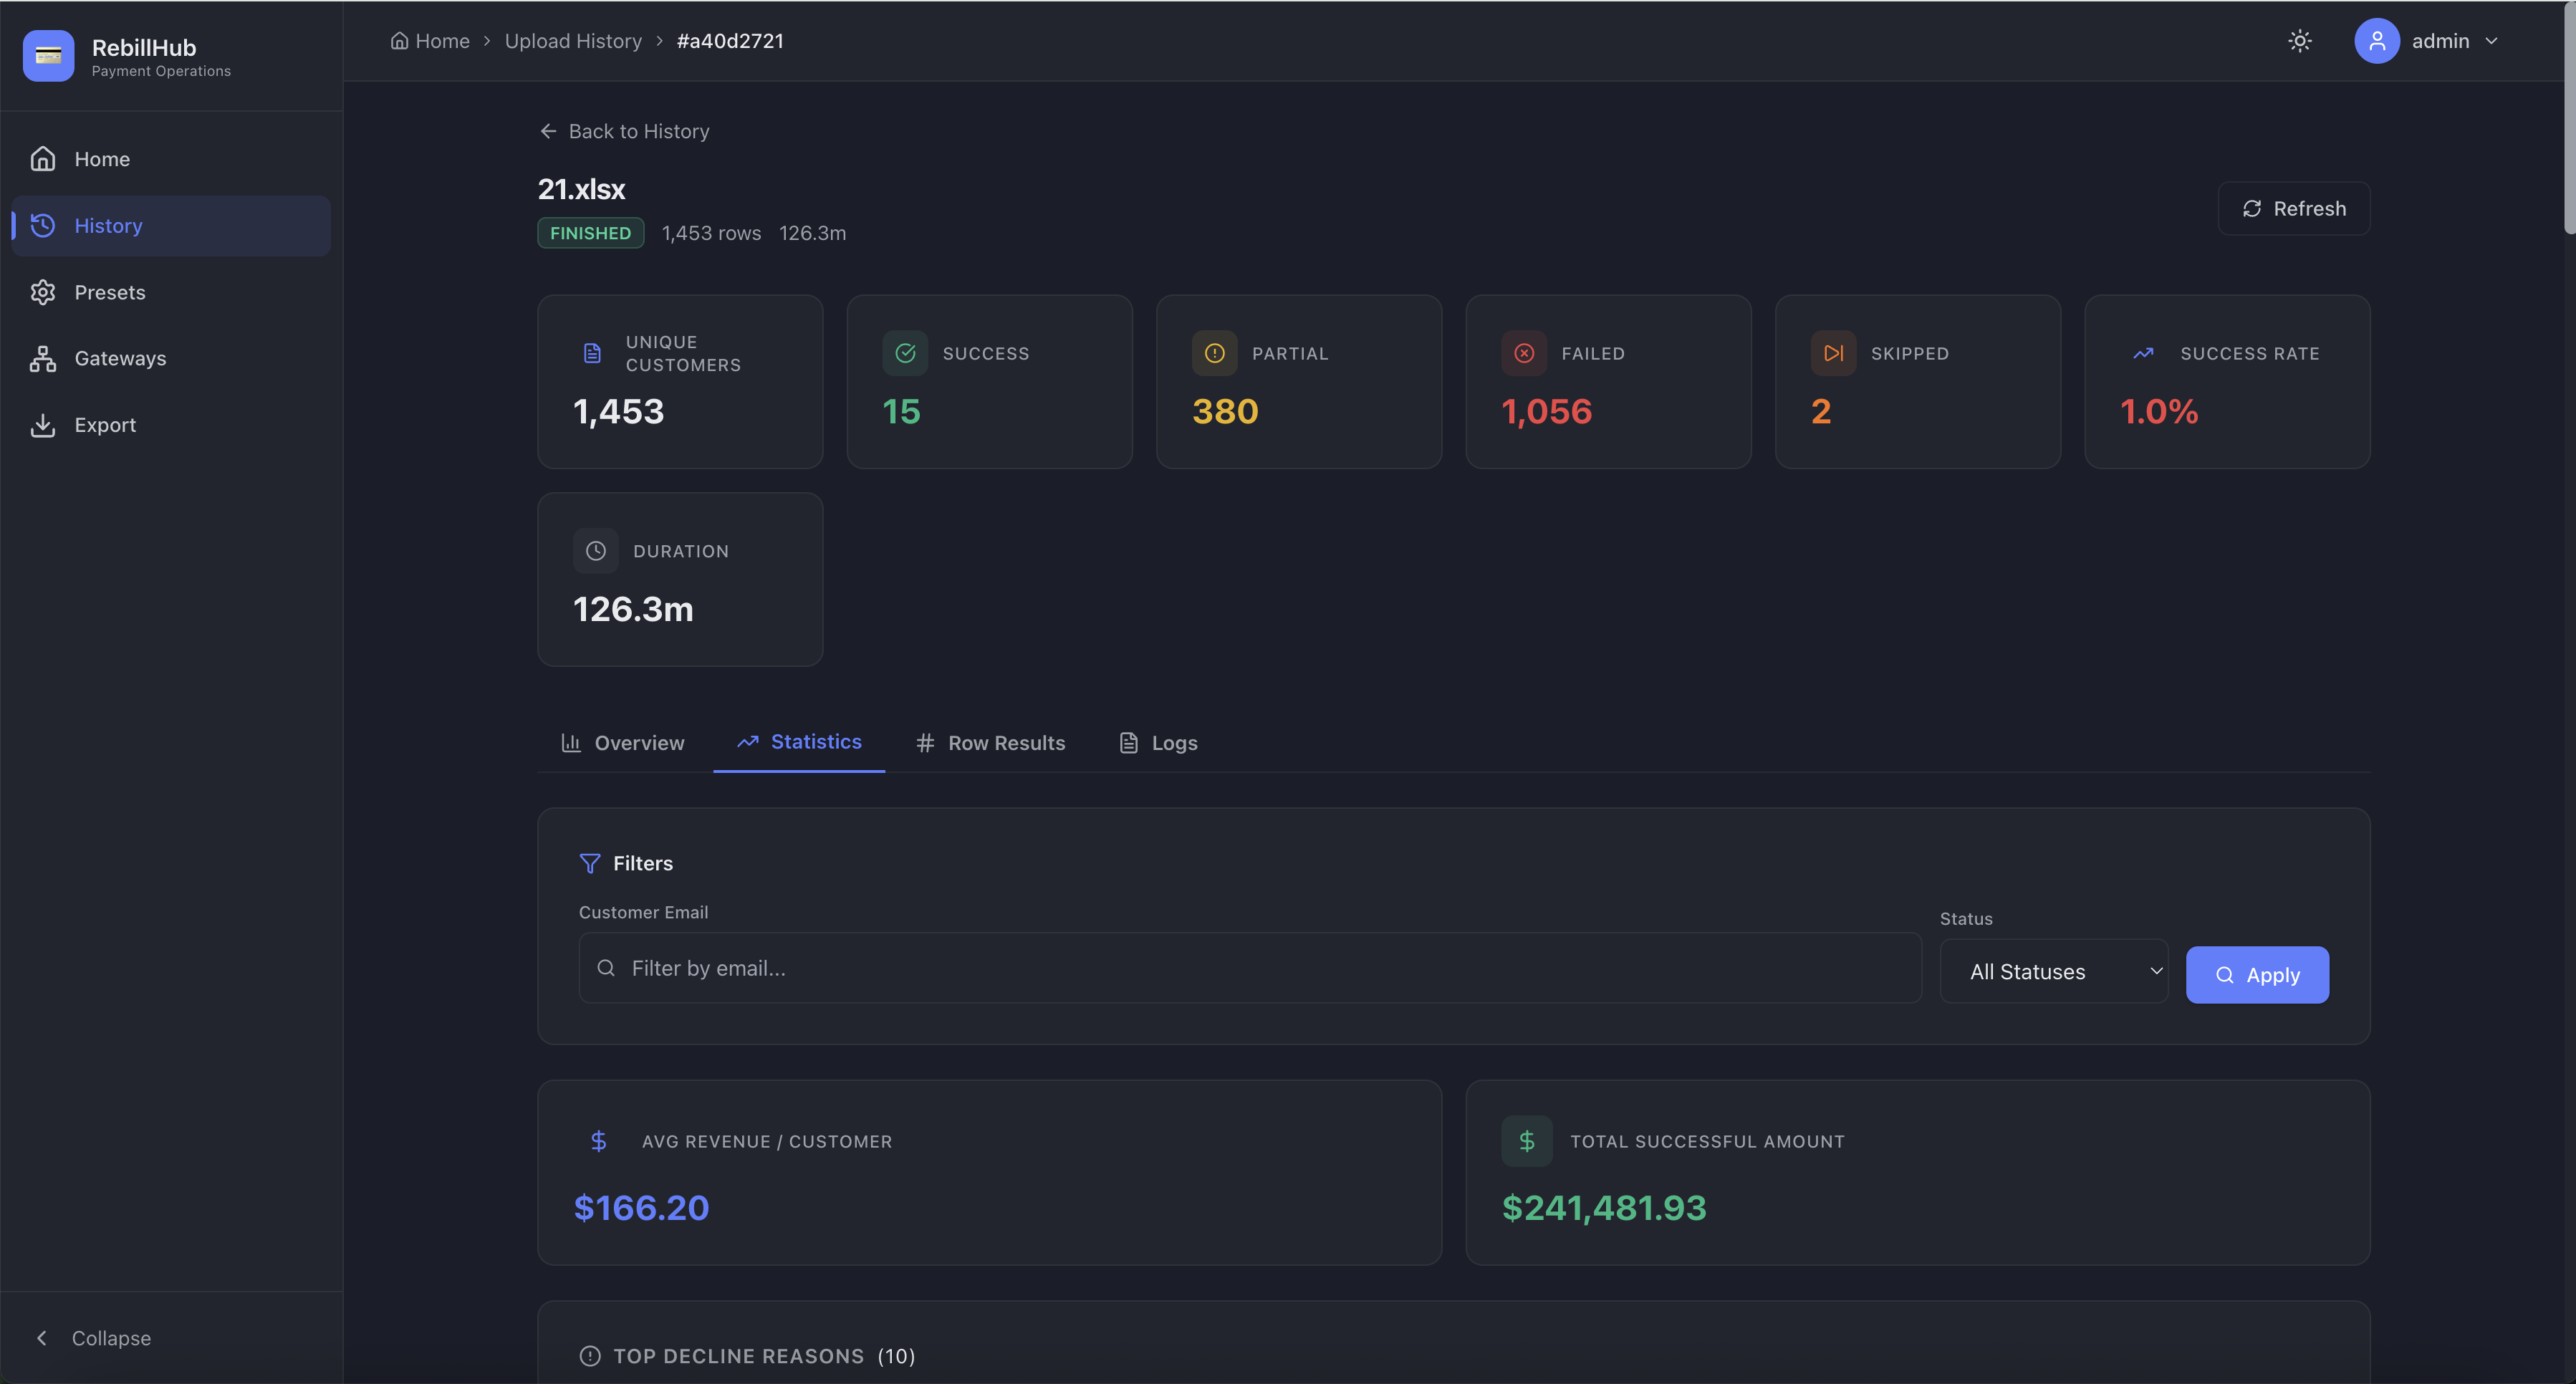Open the Gateways section icon
The image size is (2576, 1384).
42,358
